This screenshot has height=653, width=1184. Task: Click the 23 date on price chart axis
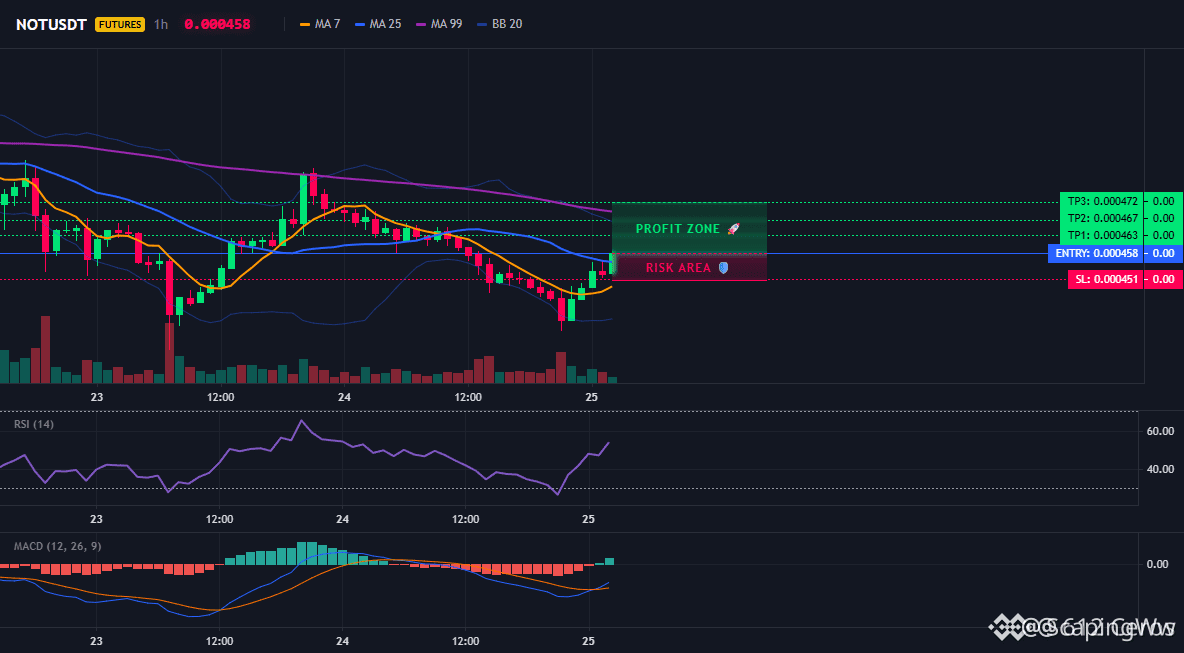tap(97, 397)
